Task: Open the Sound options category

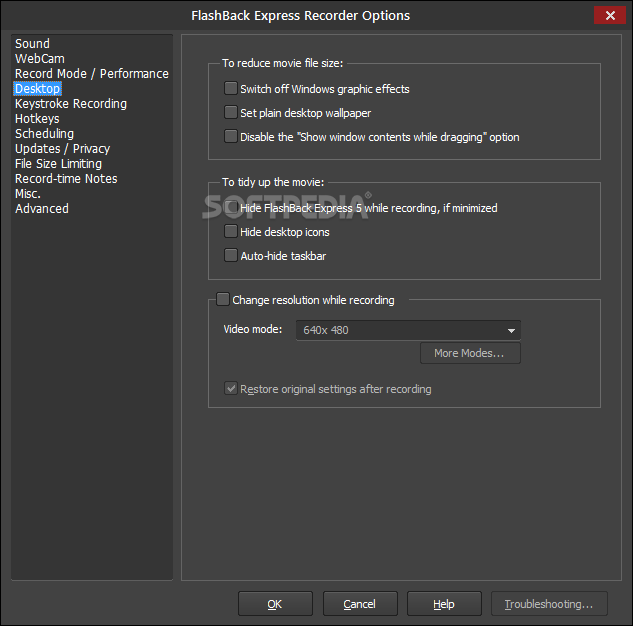Action: [x=32, y=44]
